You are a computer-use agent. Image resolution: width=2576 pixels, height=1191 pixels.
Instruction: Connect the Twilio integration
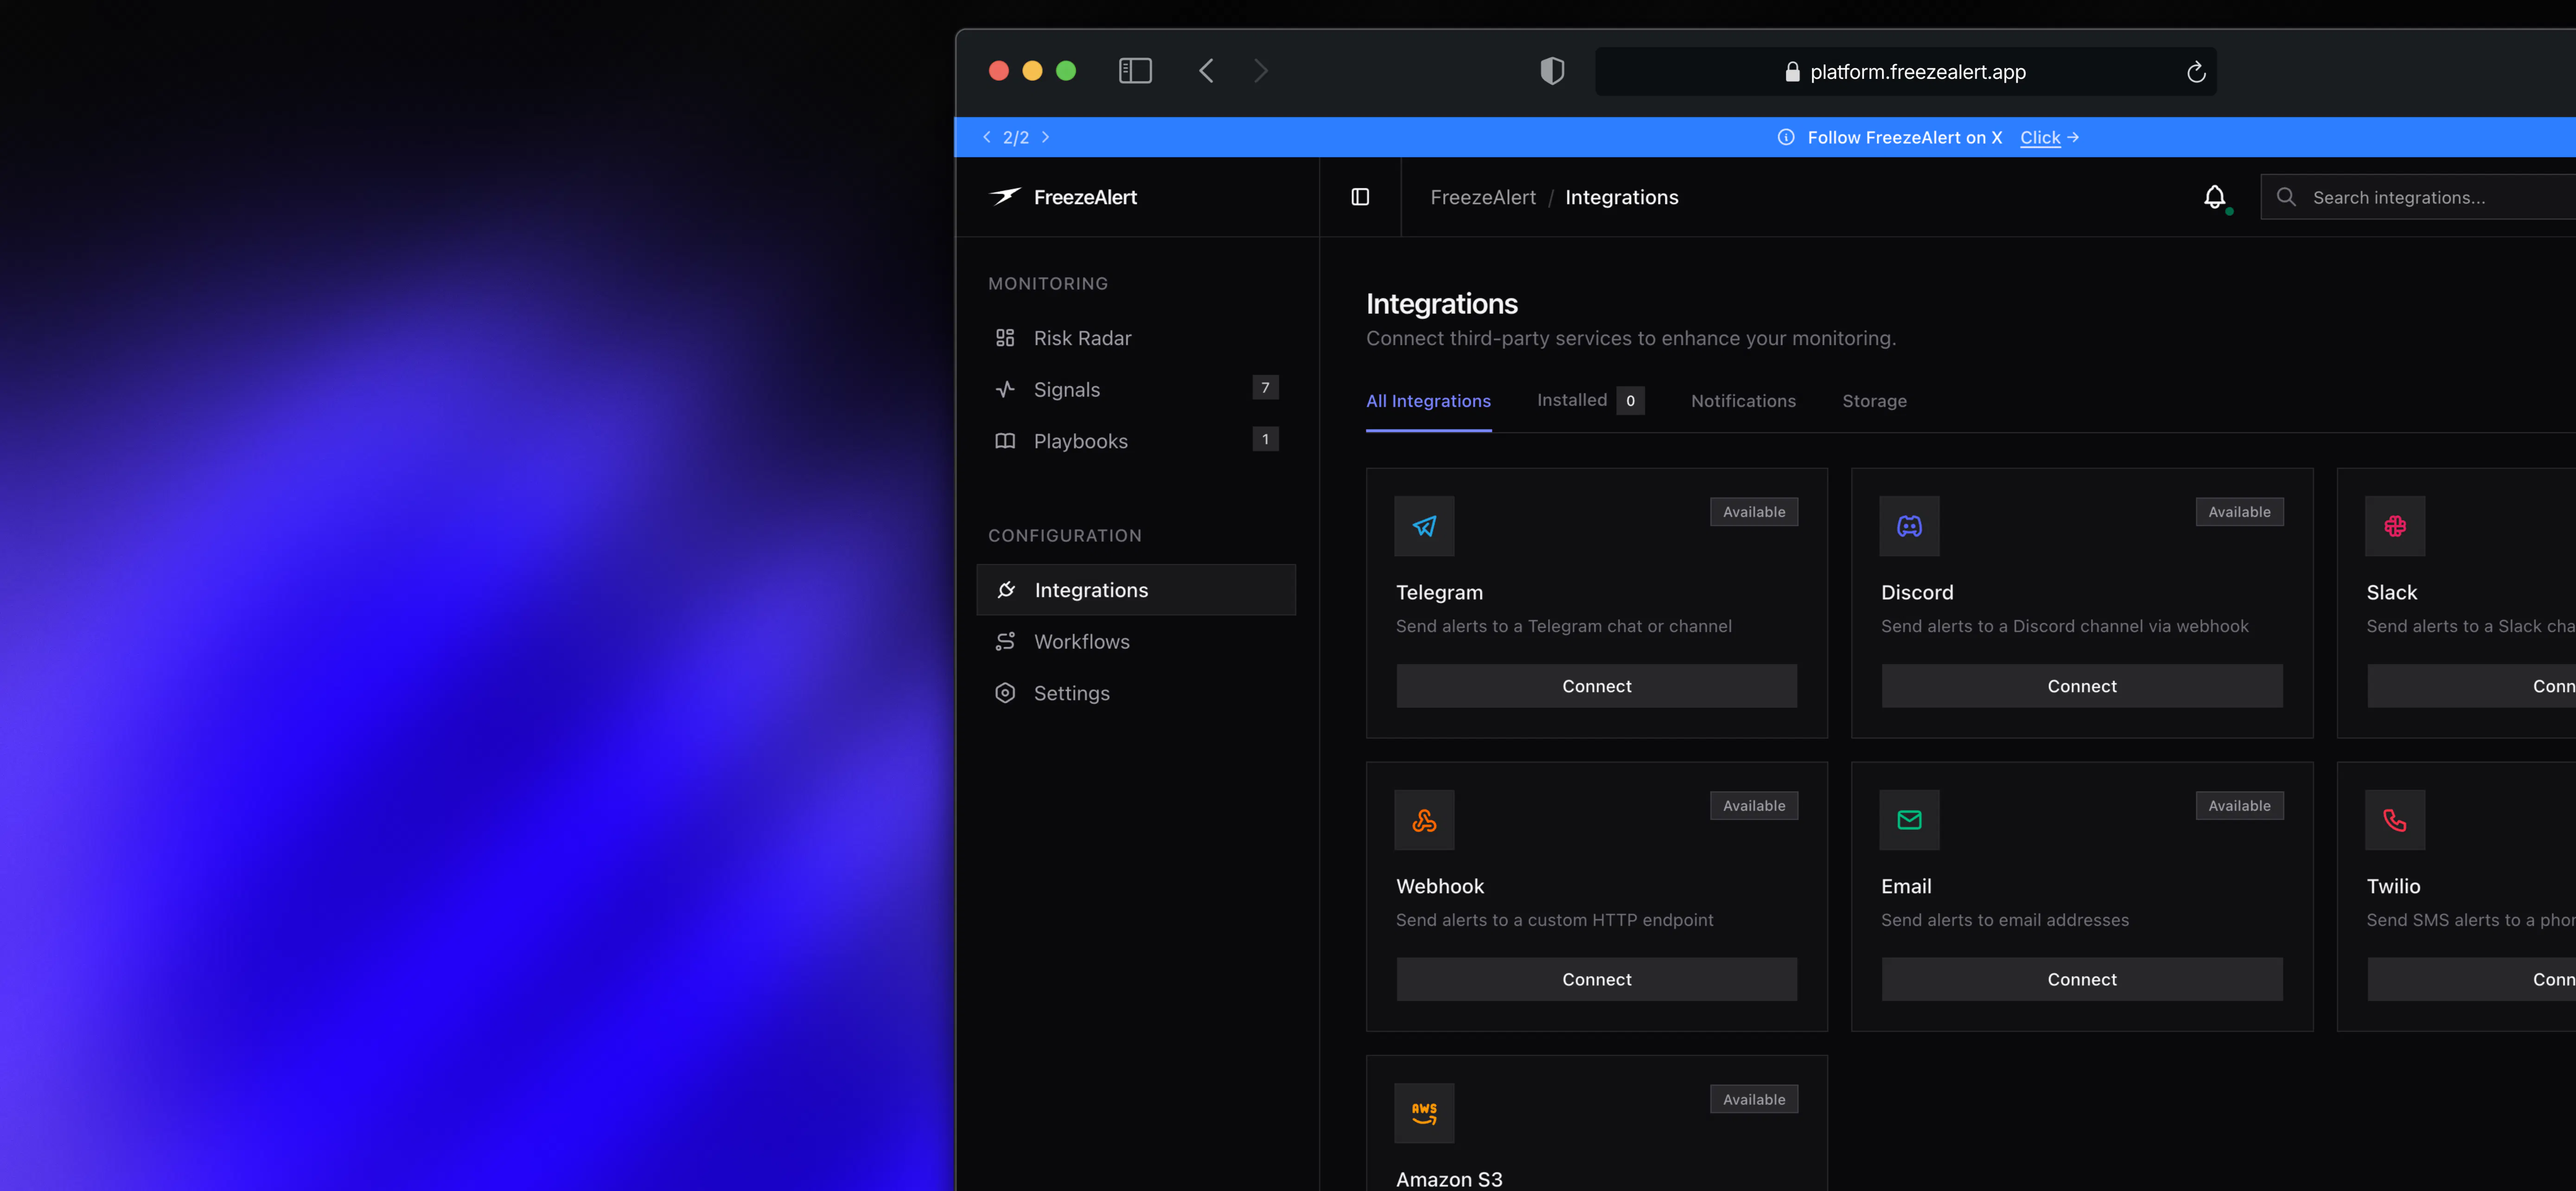pos(2472,979)
